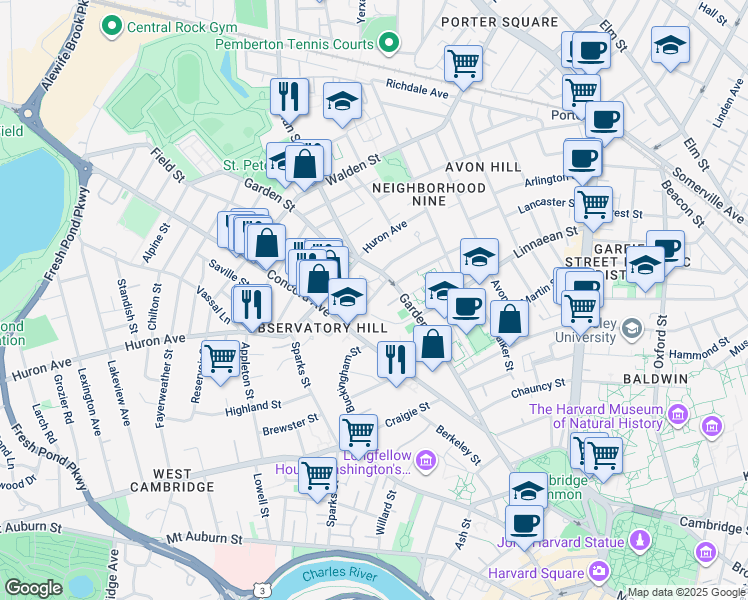The image size is (748, 600).
Task: Select the school marker near Garfield Street label
Action: click(x=645, y=267)
